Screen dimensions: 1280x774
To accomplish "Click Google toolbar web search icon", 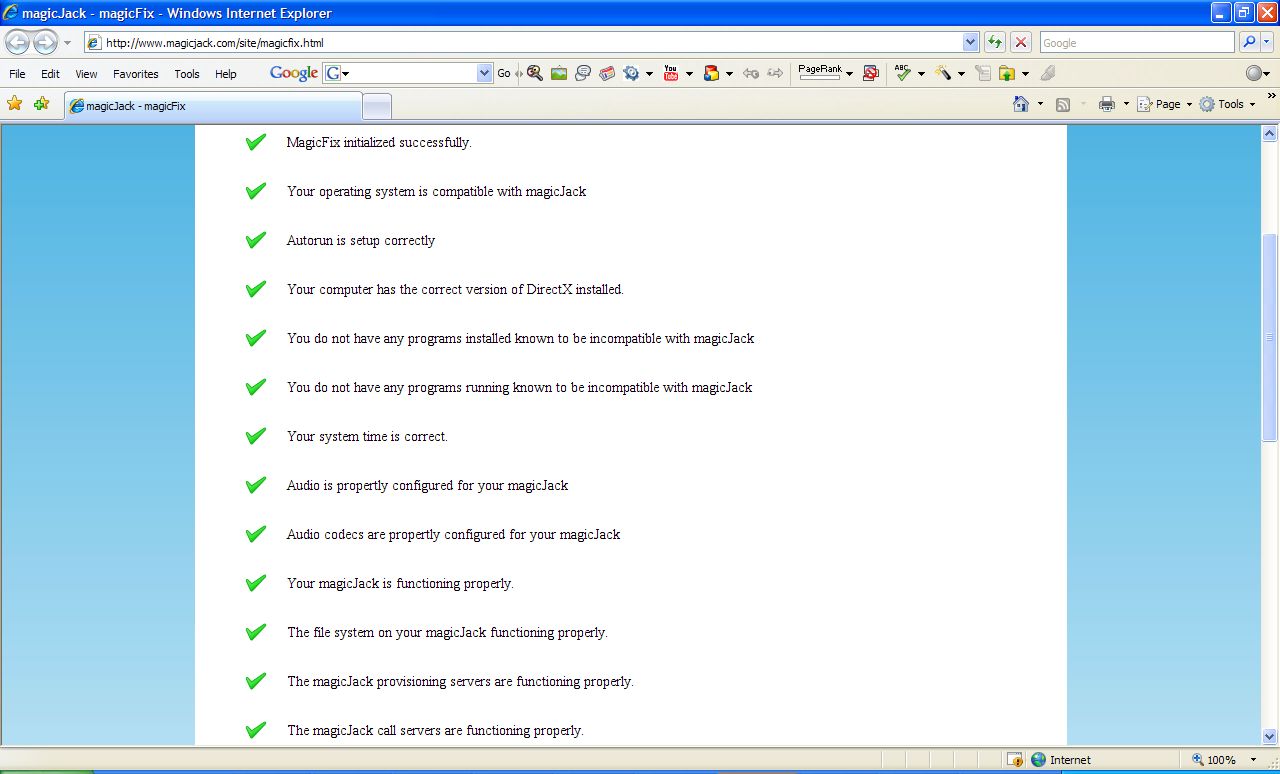I will [535, 73].
